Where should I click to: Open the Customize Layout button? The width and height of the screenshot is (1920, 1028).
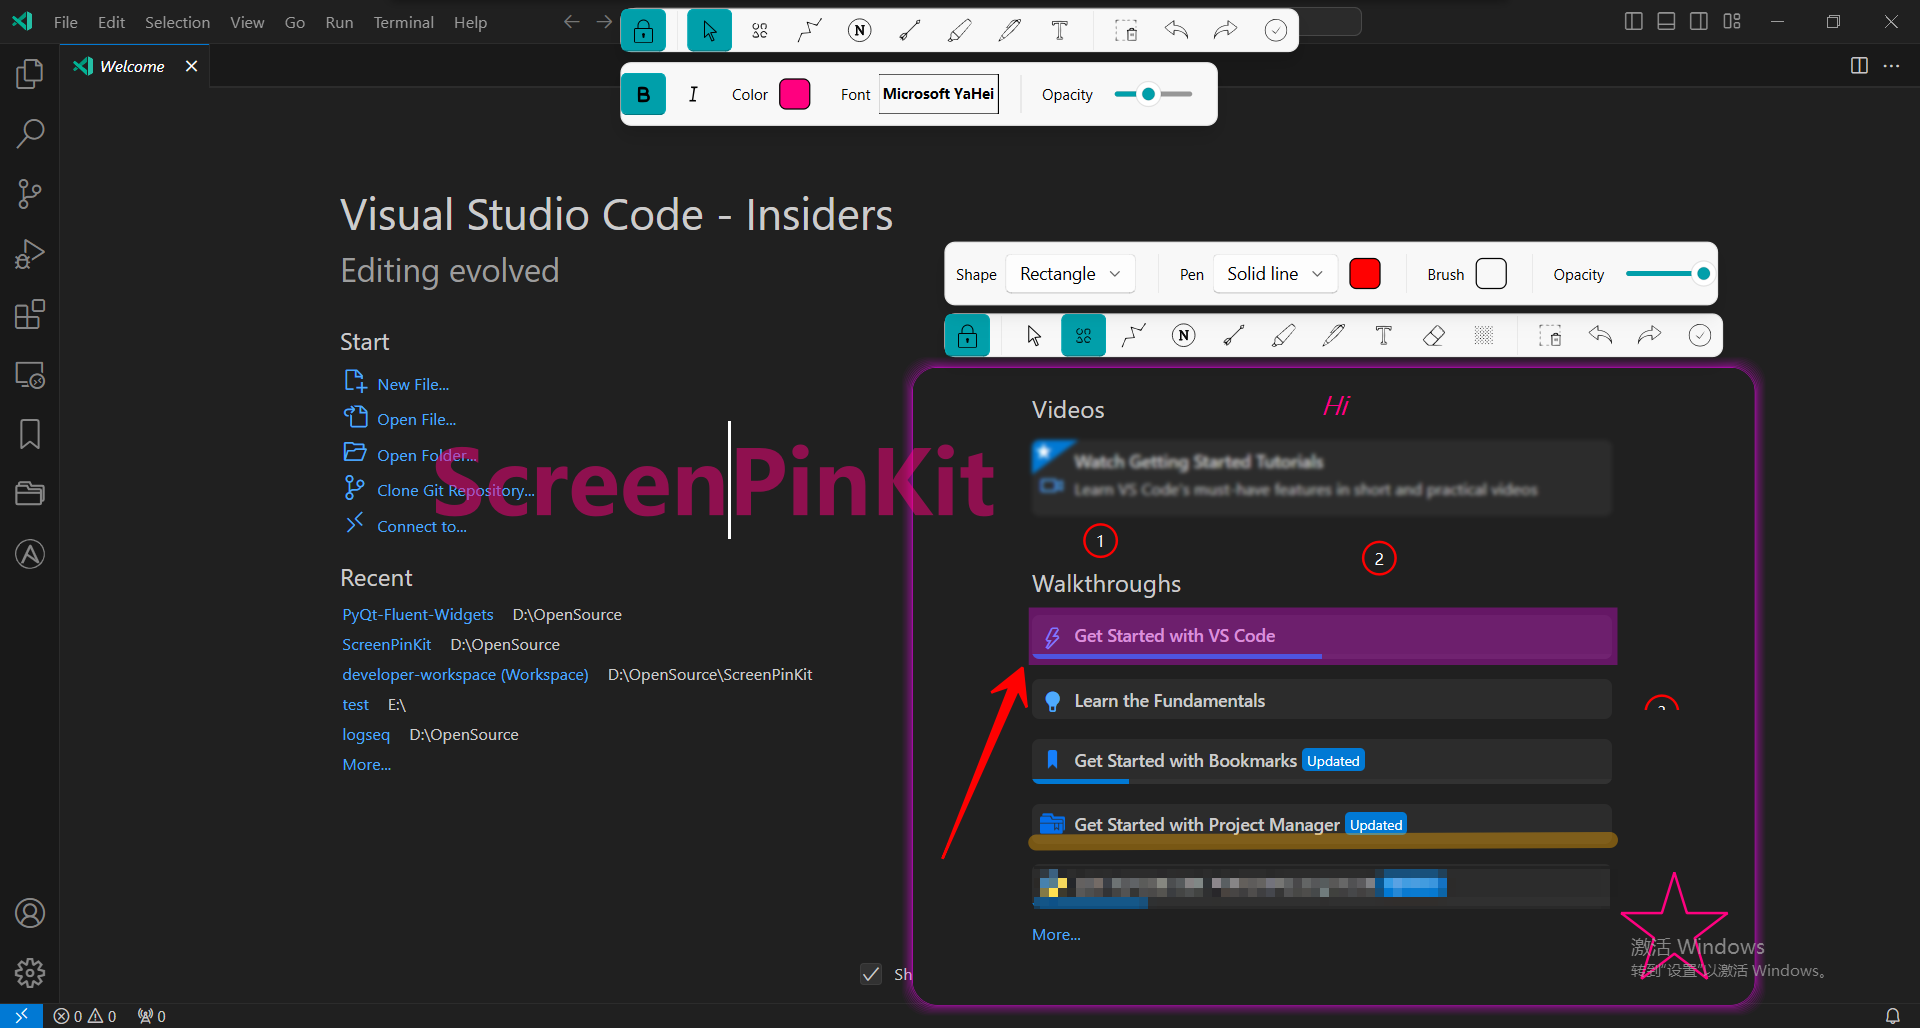coord(1732,21)
